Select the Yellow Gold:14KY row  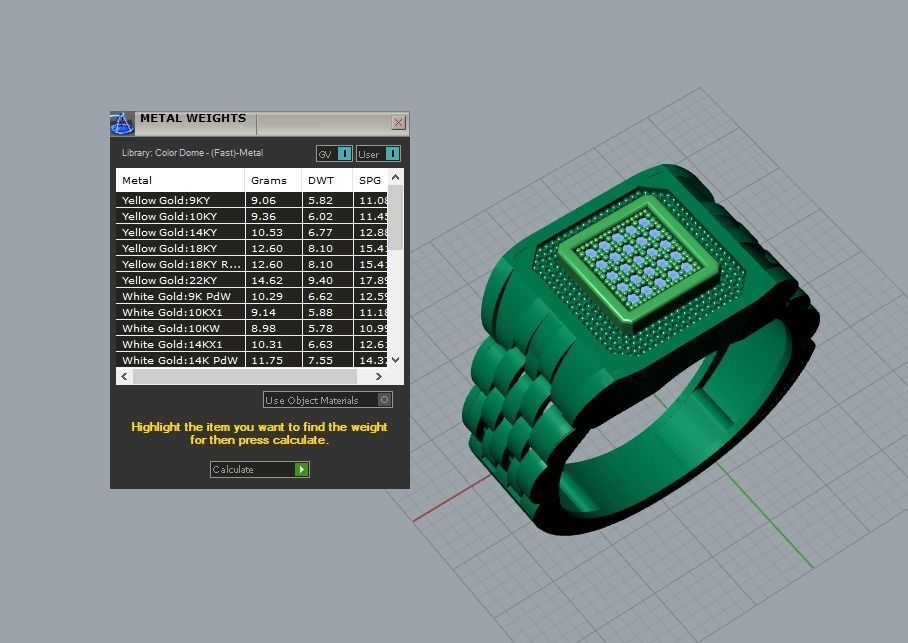(x=251, y=232)
